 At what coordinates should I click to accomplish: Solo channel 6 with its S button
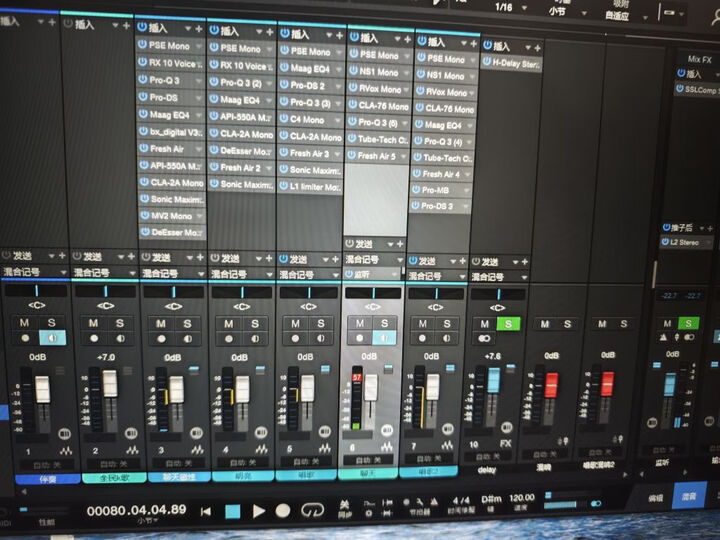385,323
